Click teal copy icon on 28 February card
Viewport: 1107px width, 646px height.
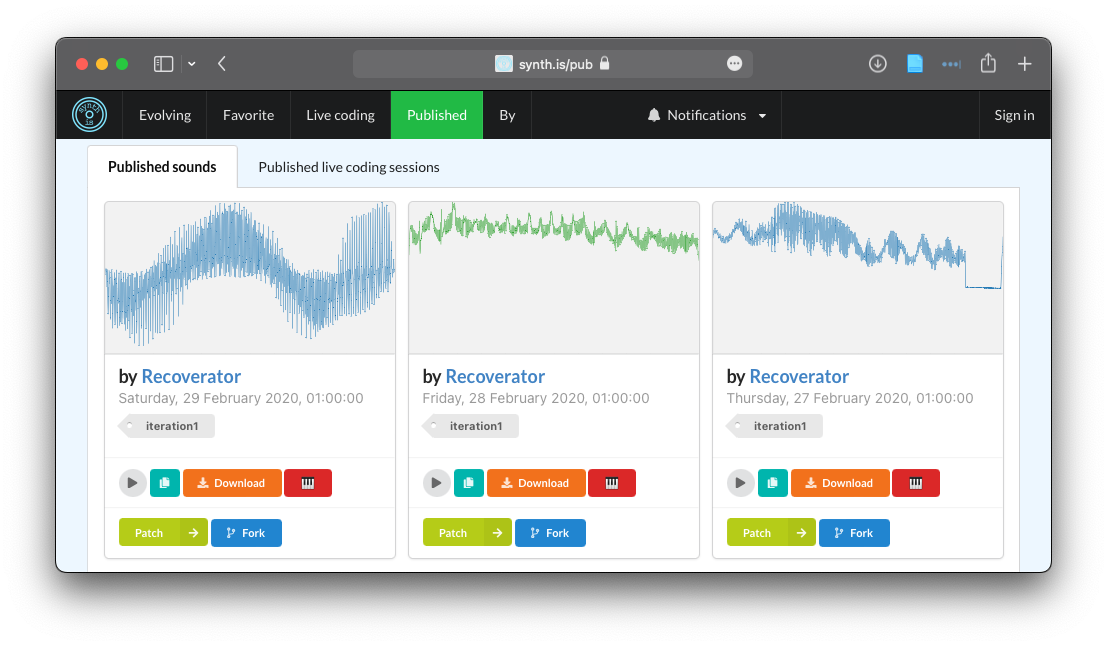[x=469, y=483]
